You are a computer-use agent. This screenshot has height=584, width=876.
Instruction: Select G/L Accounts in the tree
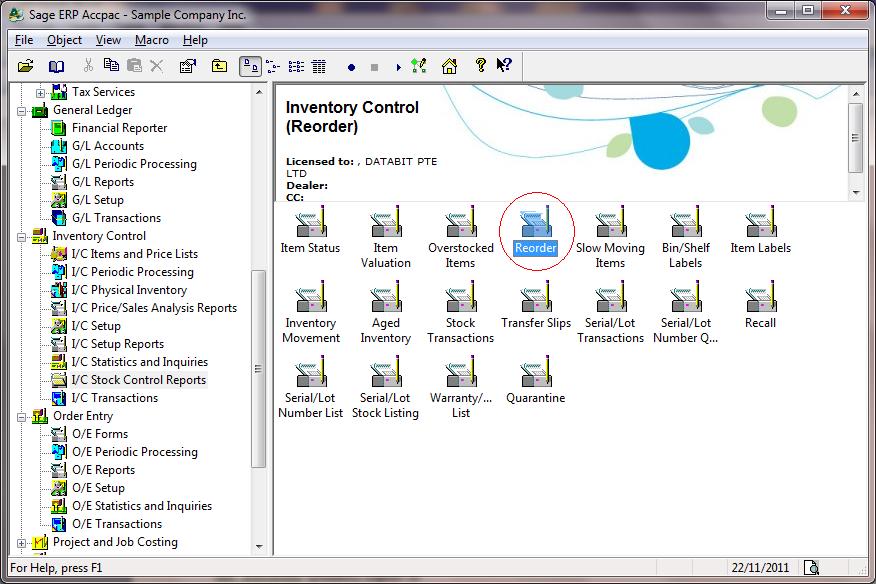[x=108, y=146]
